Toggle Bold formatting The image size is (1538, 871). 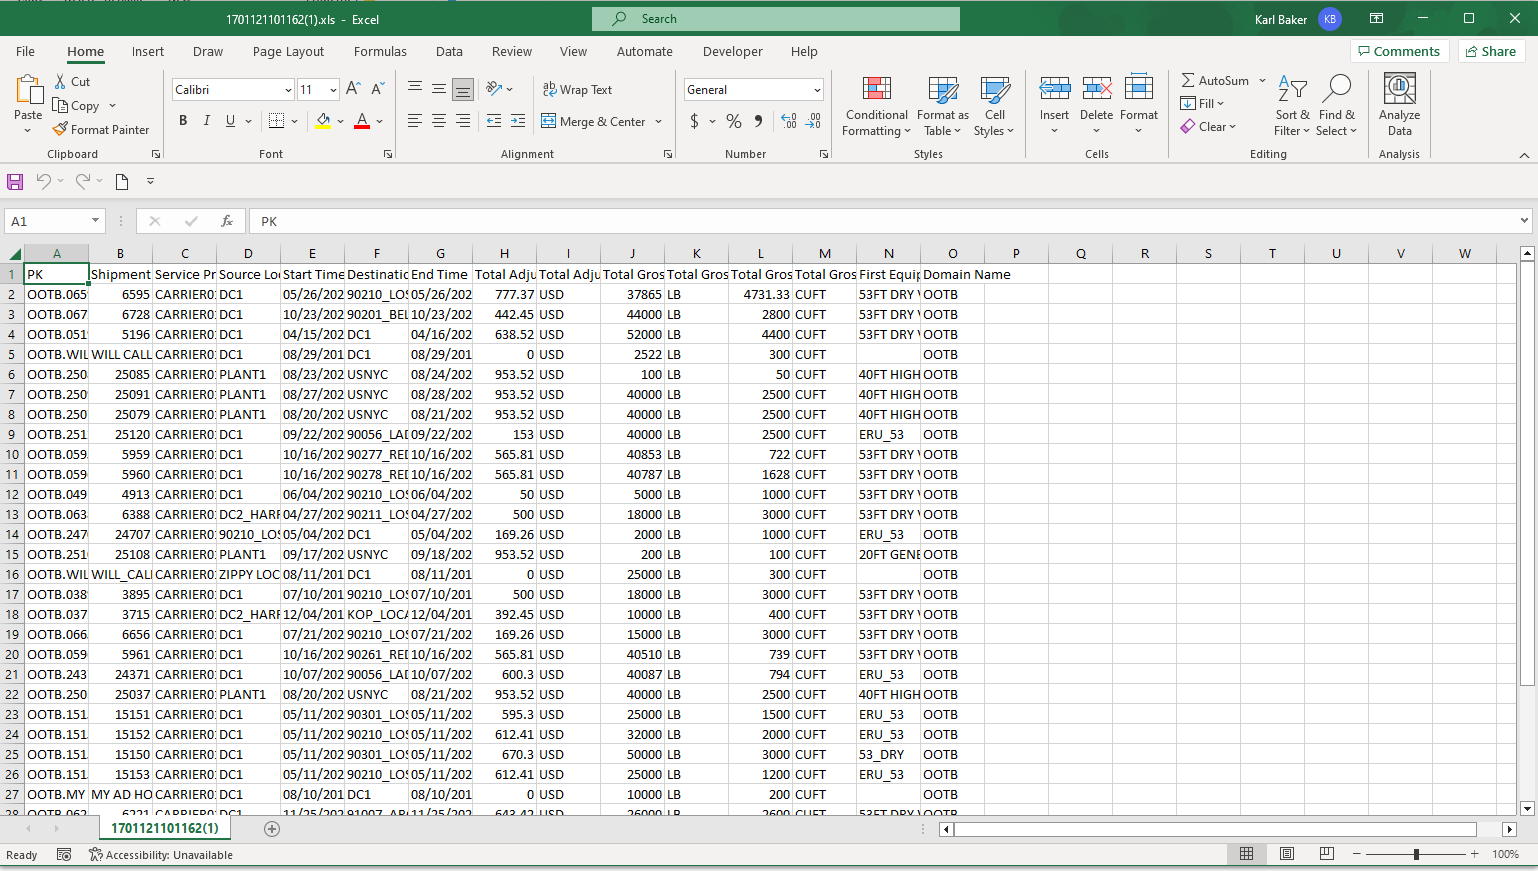[183, 121]
